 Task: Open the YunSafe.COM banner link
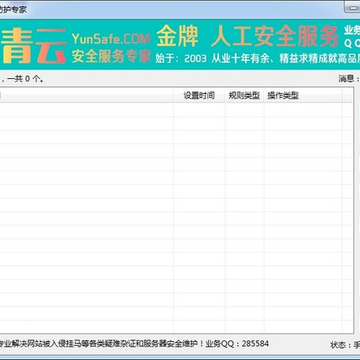(111, 39)
